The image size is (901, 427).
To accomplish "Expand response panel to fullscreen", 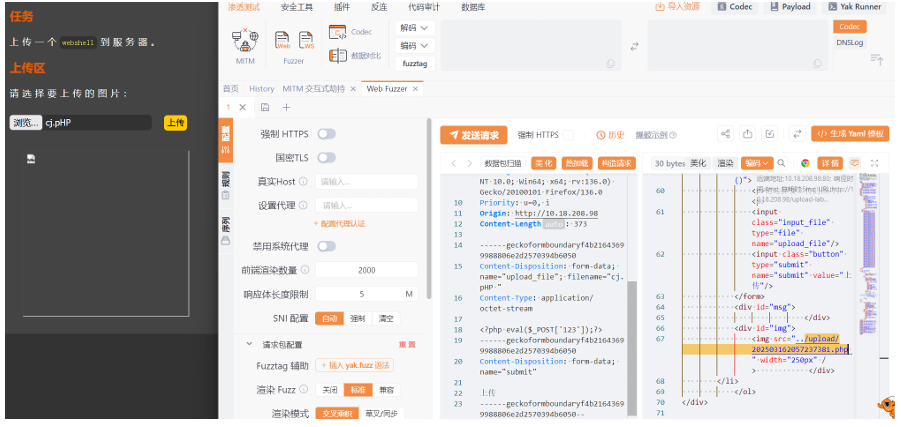I will tap(875, 163).
